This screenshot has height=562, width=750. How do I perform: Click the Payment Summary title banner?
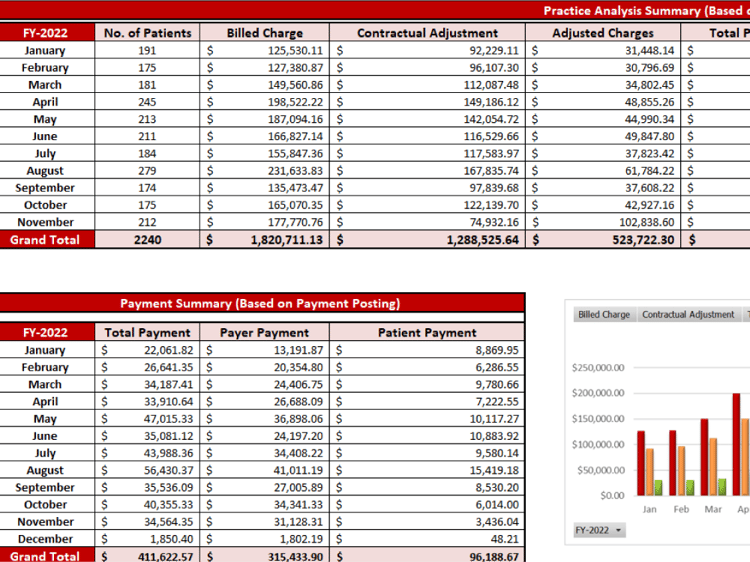(x=260, y=303)
